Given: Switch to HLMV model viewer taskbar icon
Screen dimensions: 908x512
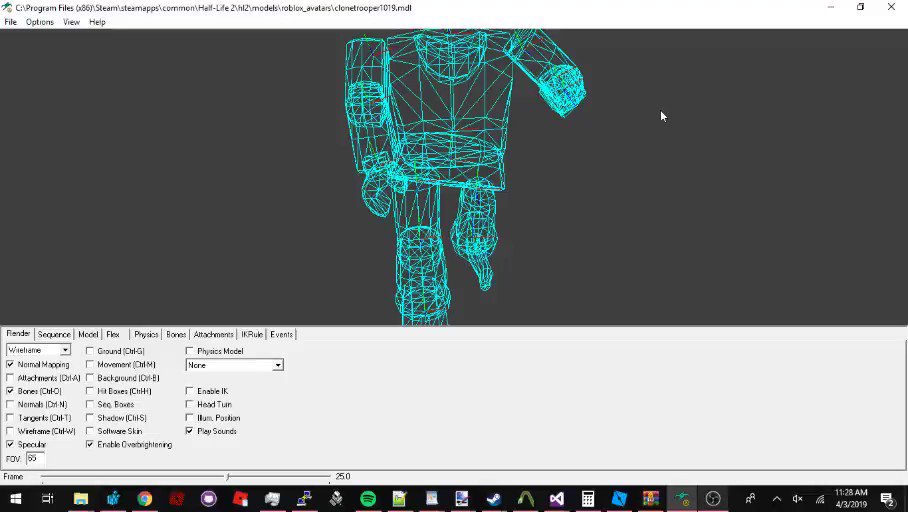Looking at the screenshot, I should (x=683, y=498).
